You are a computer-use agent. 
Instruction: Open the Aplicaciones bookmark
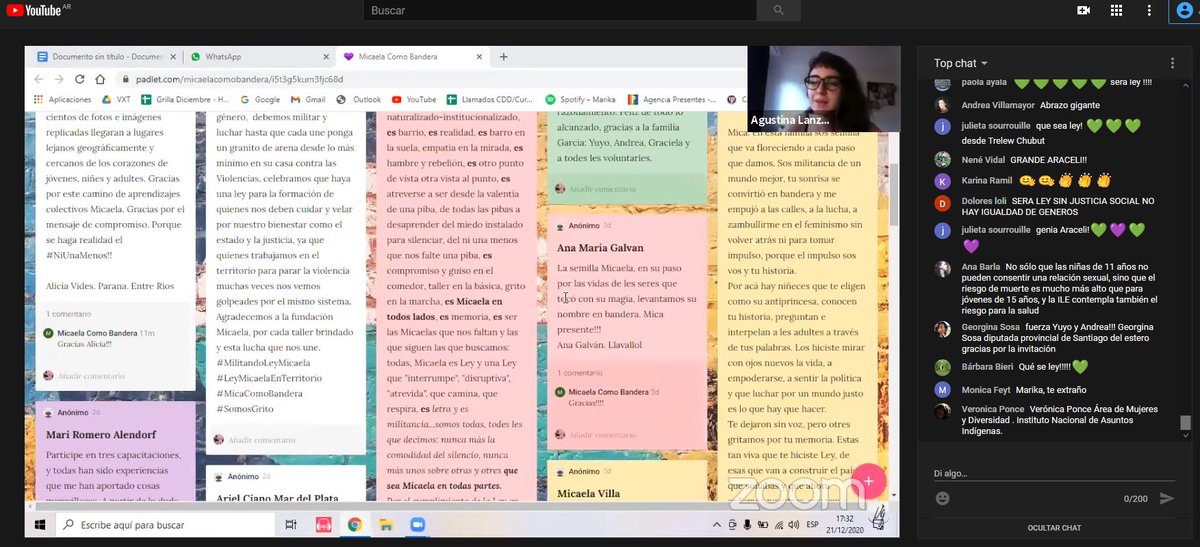pyautogui.click(x=63, y=99)
